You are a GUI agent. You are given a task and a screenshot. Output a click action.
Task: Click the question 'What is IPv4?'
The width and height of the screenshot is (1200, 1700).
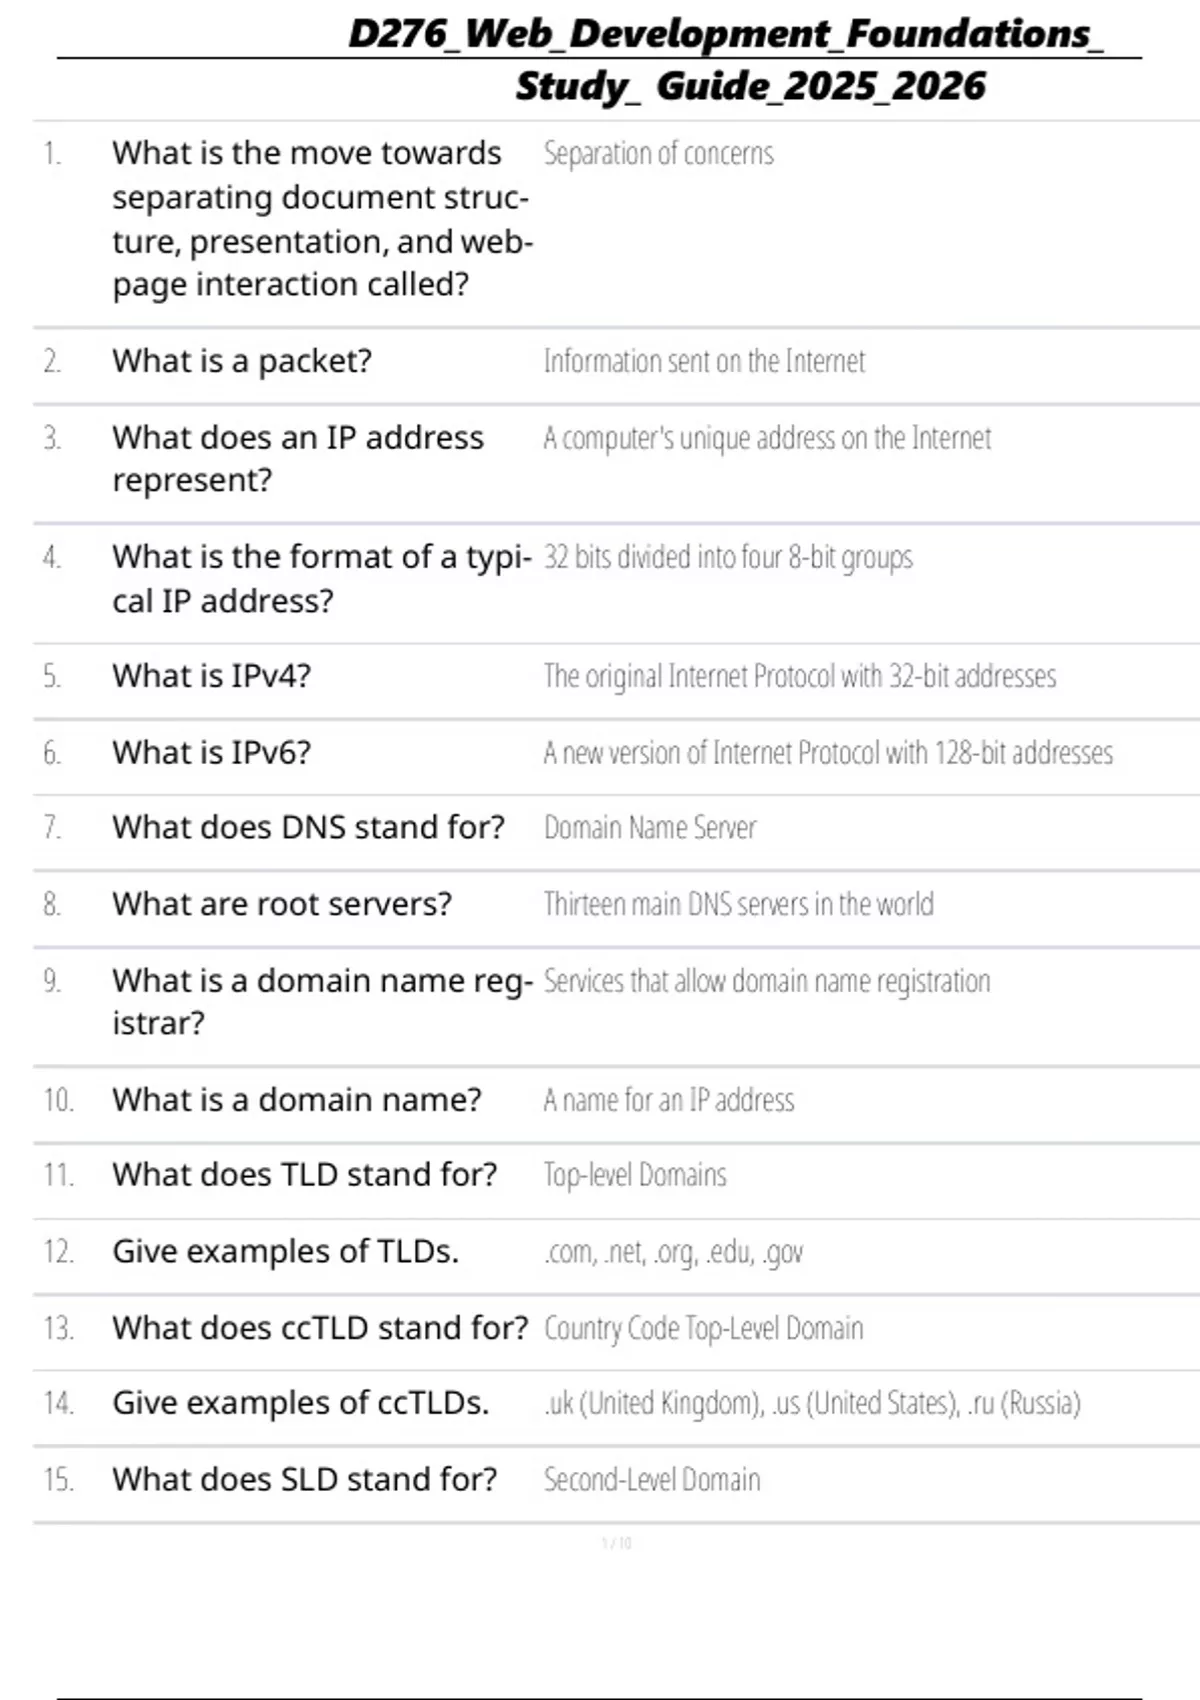212,676
